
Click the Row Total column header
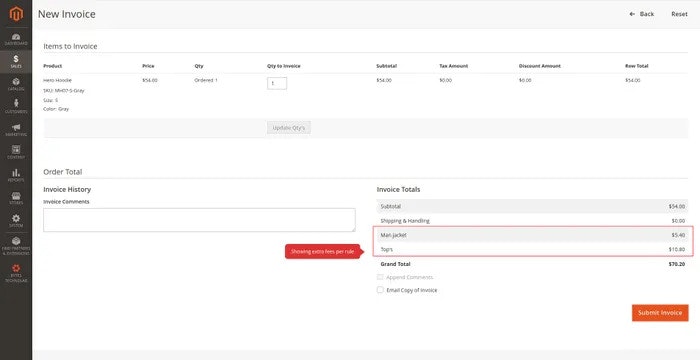(637, 66)
